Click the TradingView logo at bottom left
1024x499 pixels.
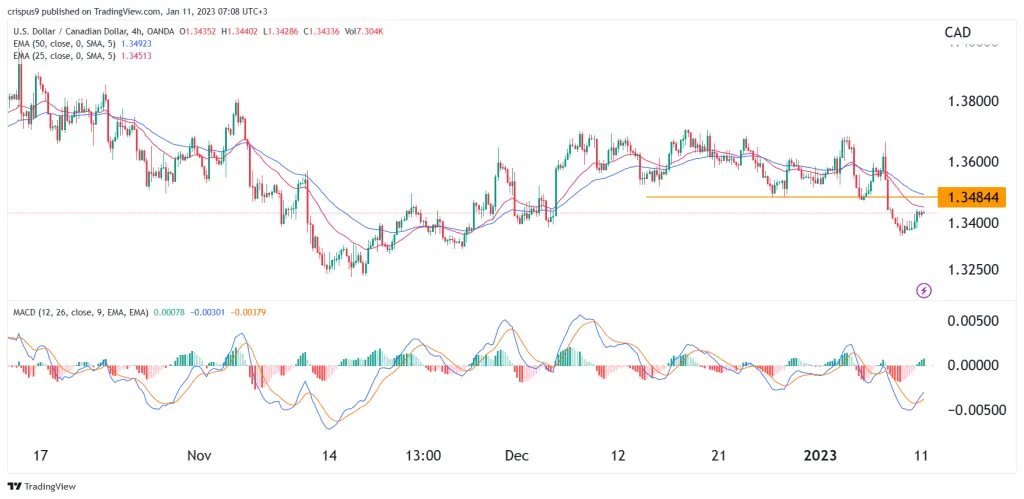[41, 487]
